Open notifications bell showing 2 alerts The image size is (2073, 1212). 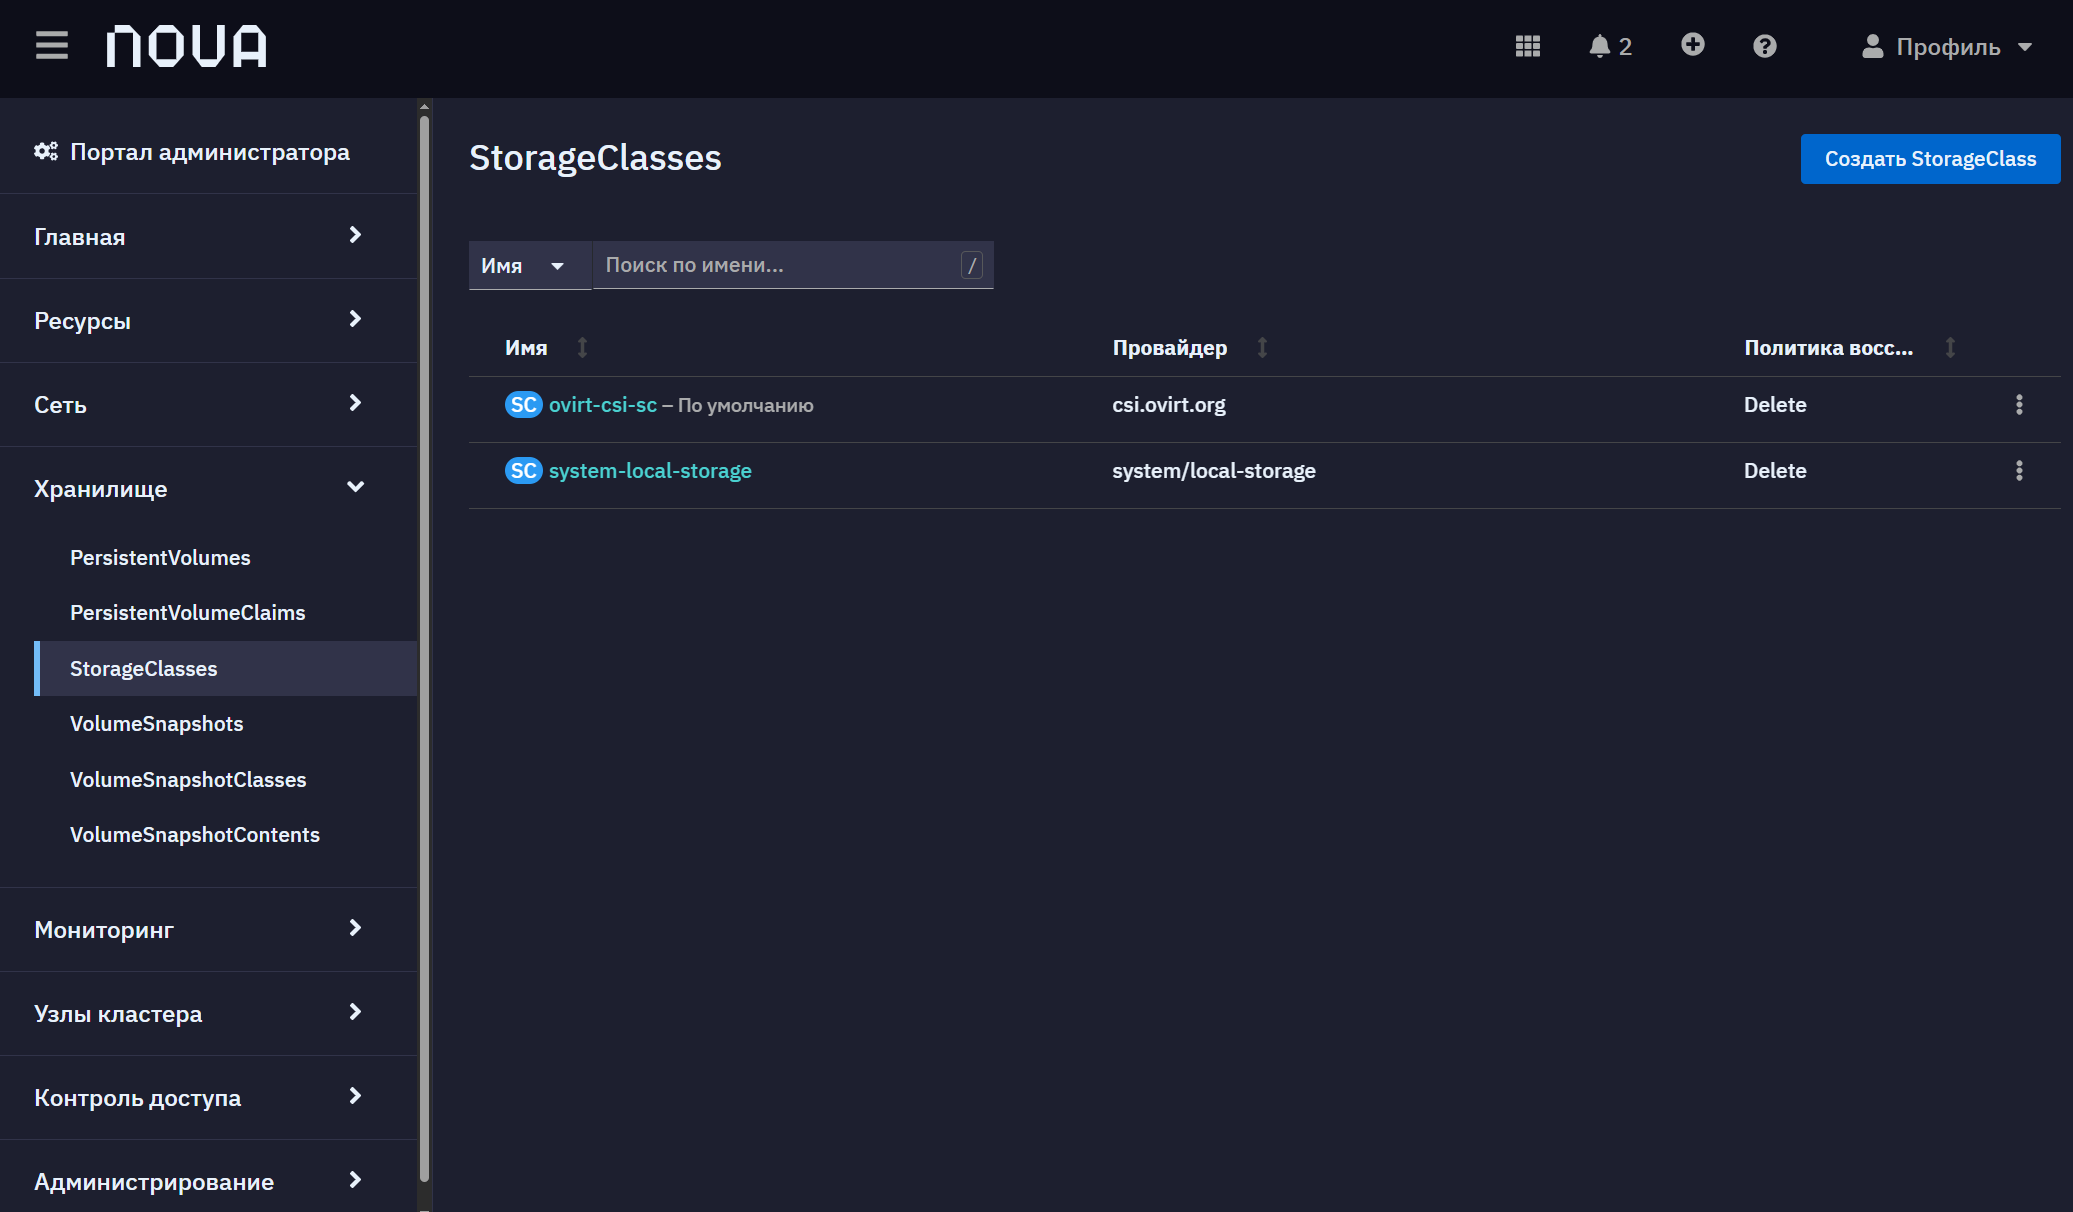[x=1610, y=46]
